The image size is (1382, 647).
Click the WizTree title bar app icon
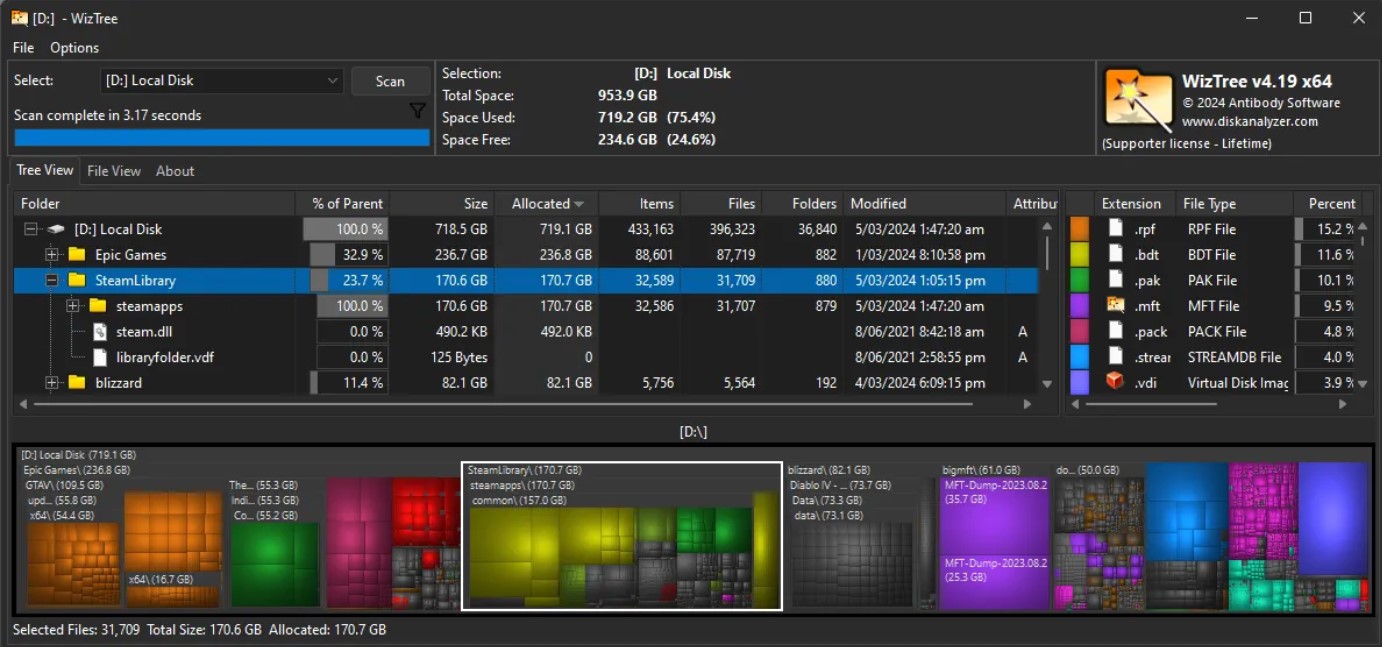pos(19,18)
